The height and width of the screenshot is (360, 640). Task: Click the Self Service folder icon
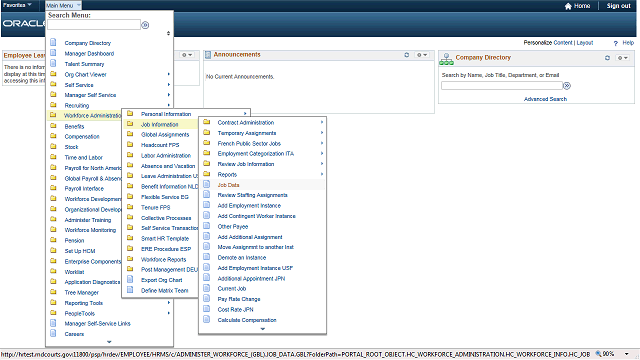(x=53, y=84)
